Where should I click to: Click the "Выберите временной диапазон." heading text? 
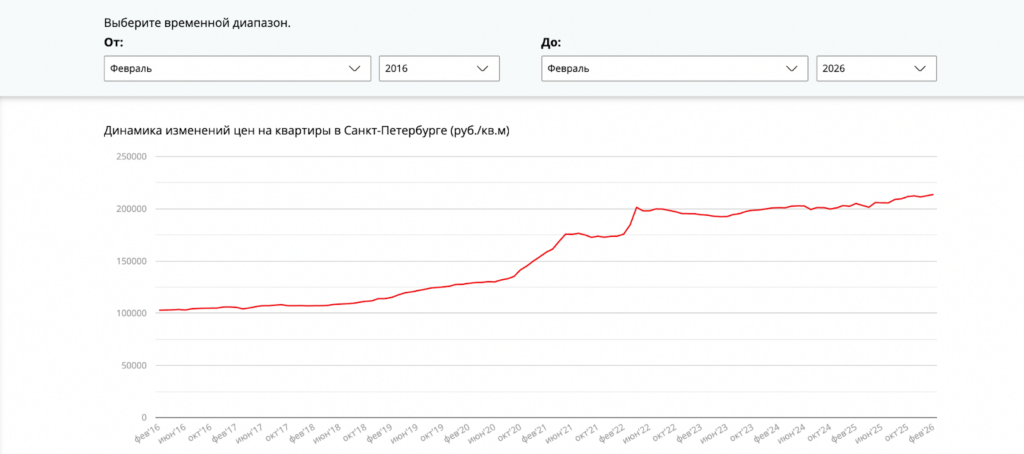(197, 22)
